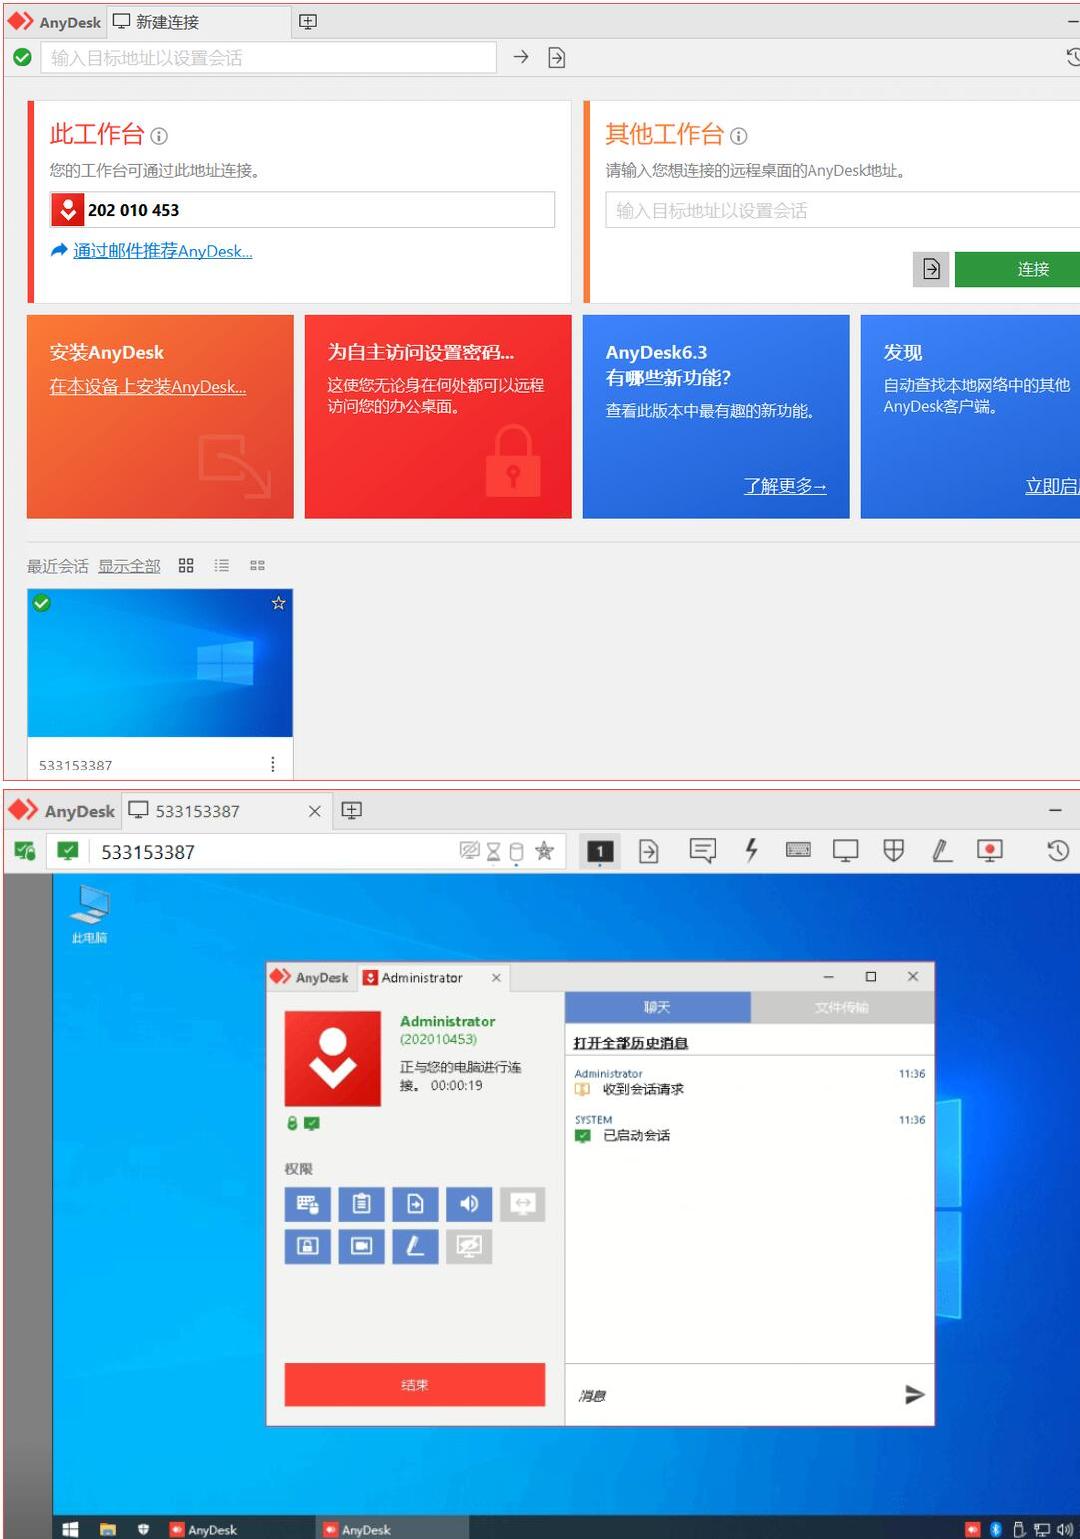Switch recent sessions to small tiles view
This screenshot has height=1539, width=1080.
[x=257, y=565]
